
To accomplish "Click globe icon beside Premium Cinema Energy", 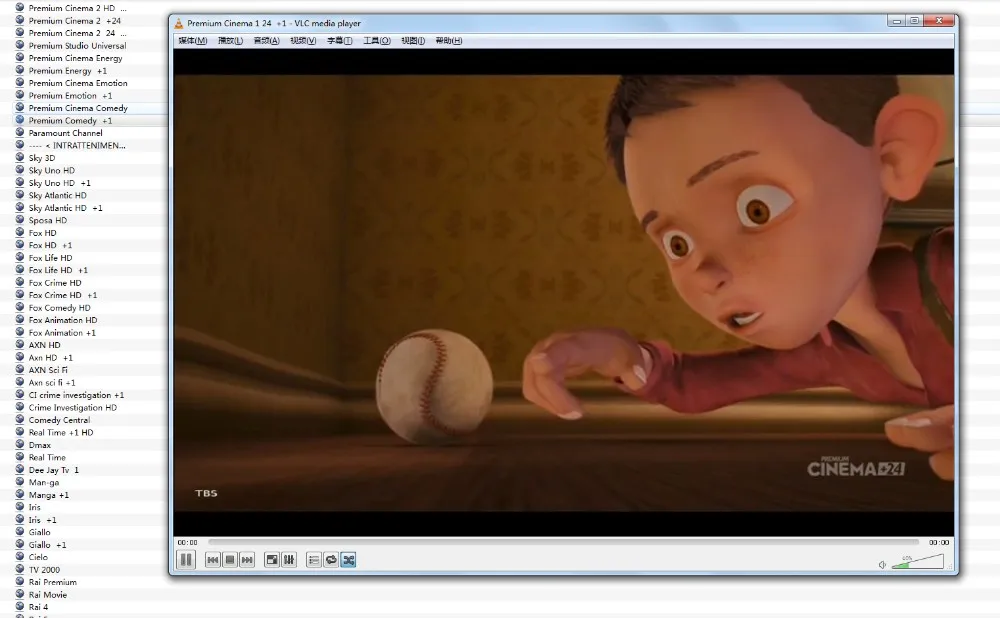I will (20, 57).
